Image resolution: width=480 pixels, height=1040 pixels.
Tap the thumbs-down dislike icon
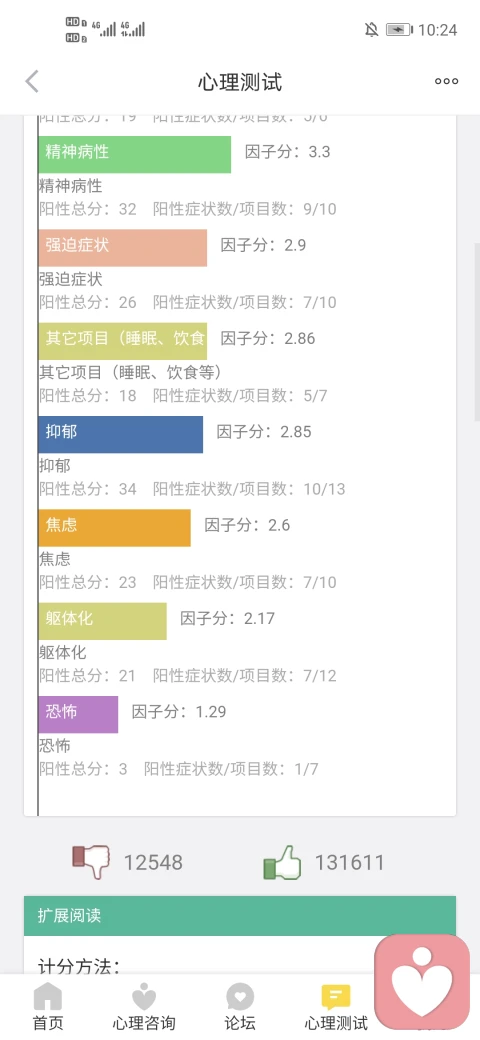tap(91, 862)
